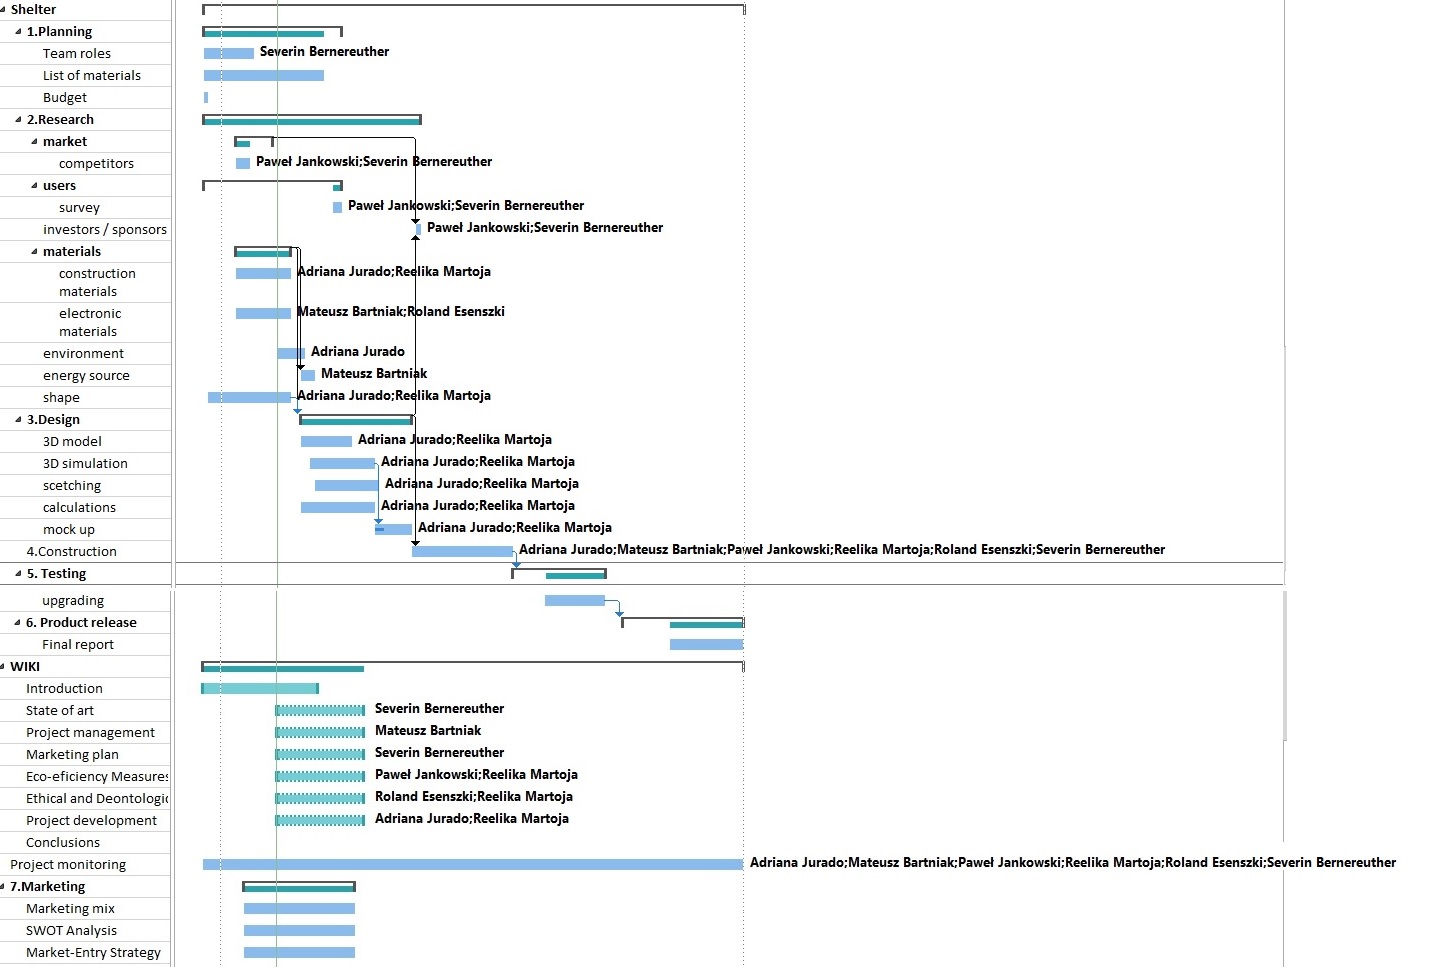Collapse the 3.Design task group
The image size is (1429, 977).
[18, 420]
